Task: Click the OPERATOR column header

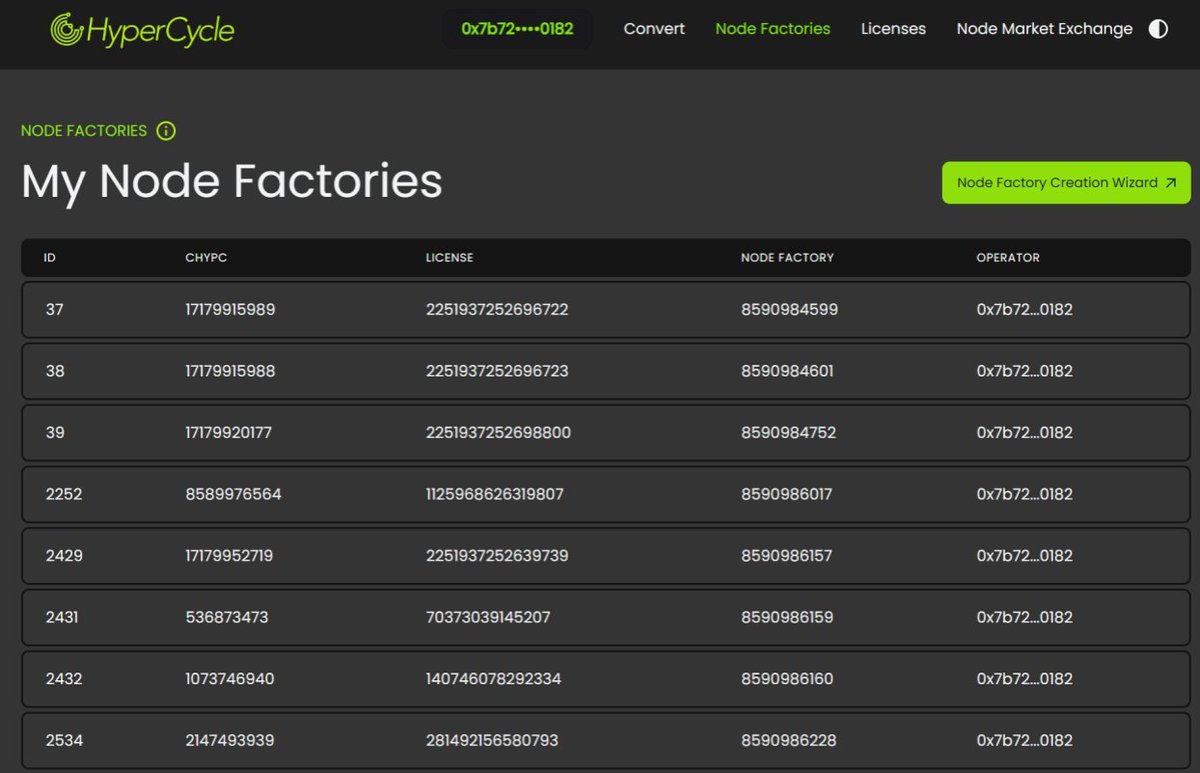Action: tap(1008, 258)
